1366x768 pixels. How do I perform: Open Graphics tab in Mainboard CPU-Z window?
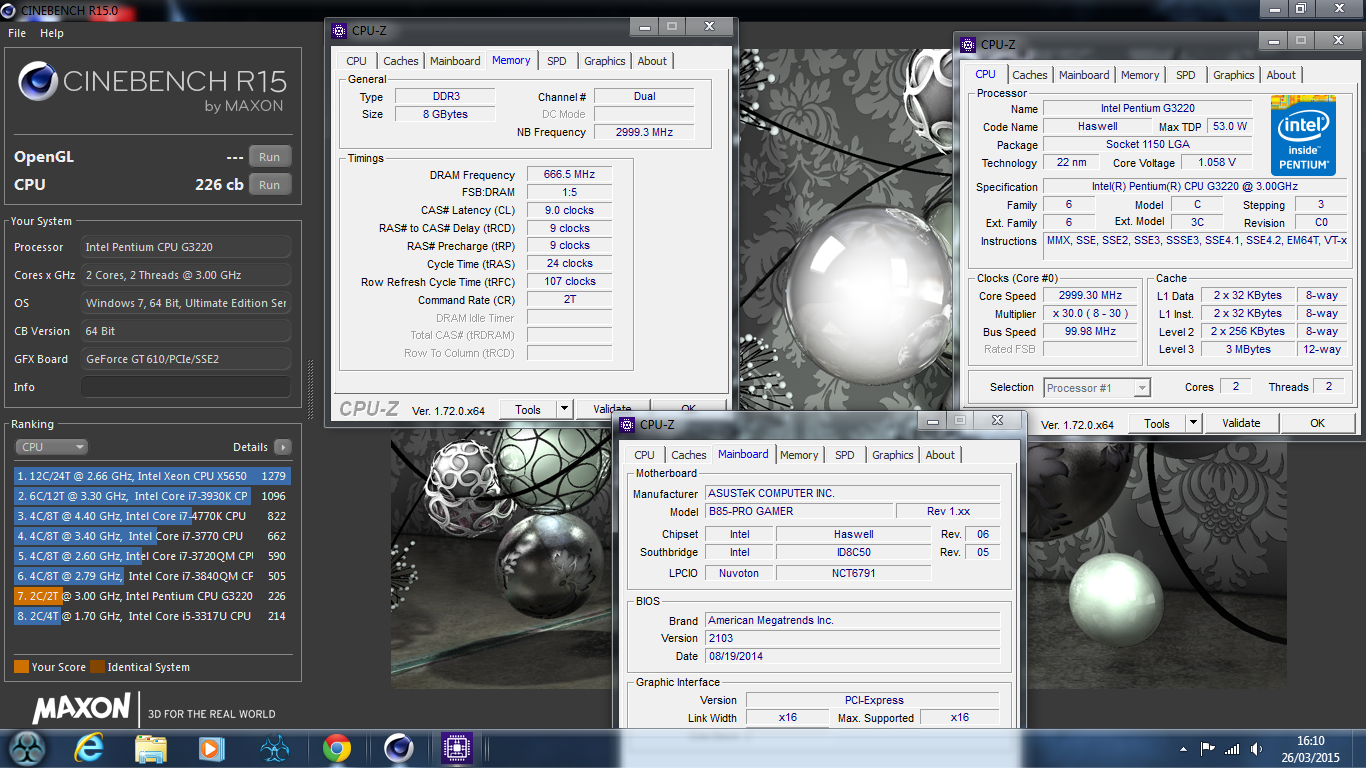pyautogui.click(x=893, y=455)
